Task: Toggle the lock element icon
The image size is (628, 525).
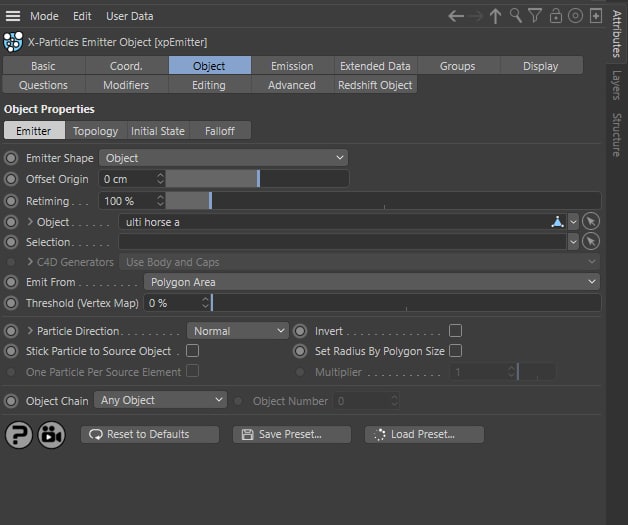Action: click(556, 16)
